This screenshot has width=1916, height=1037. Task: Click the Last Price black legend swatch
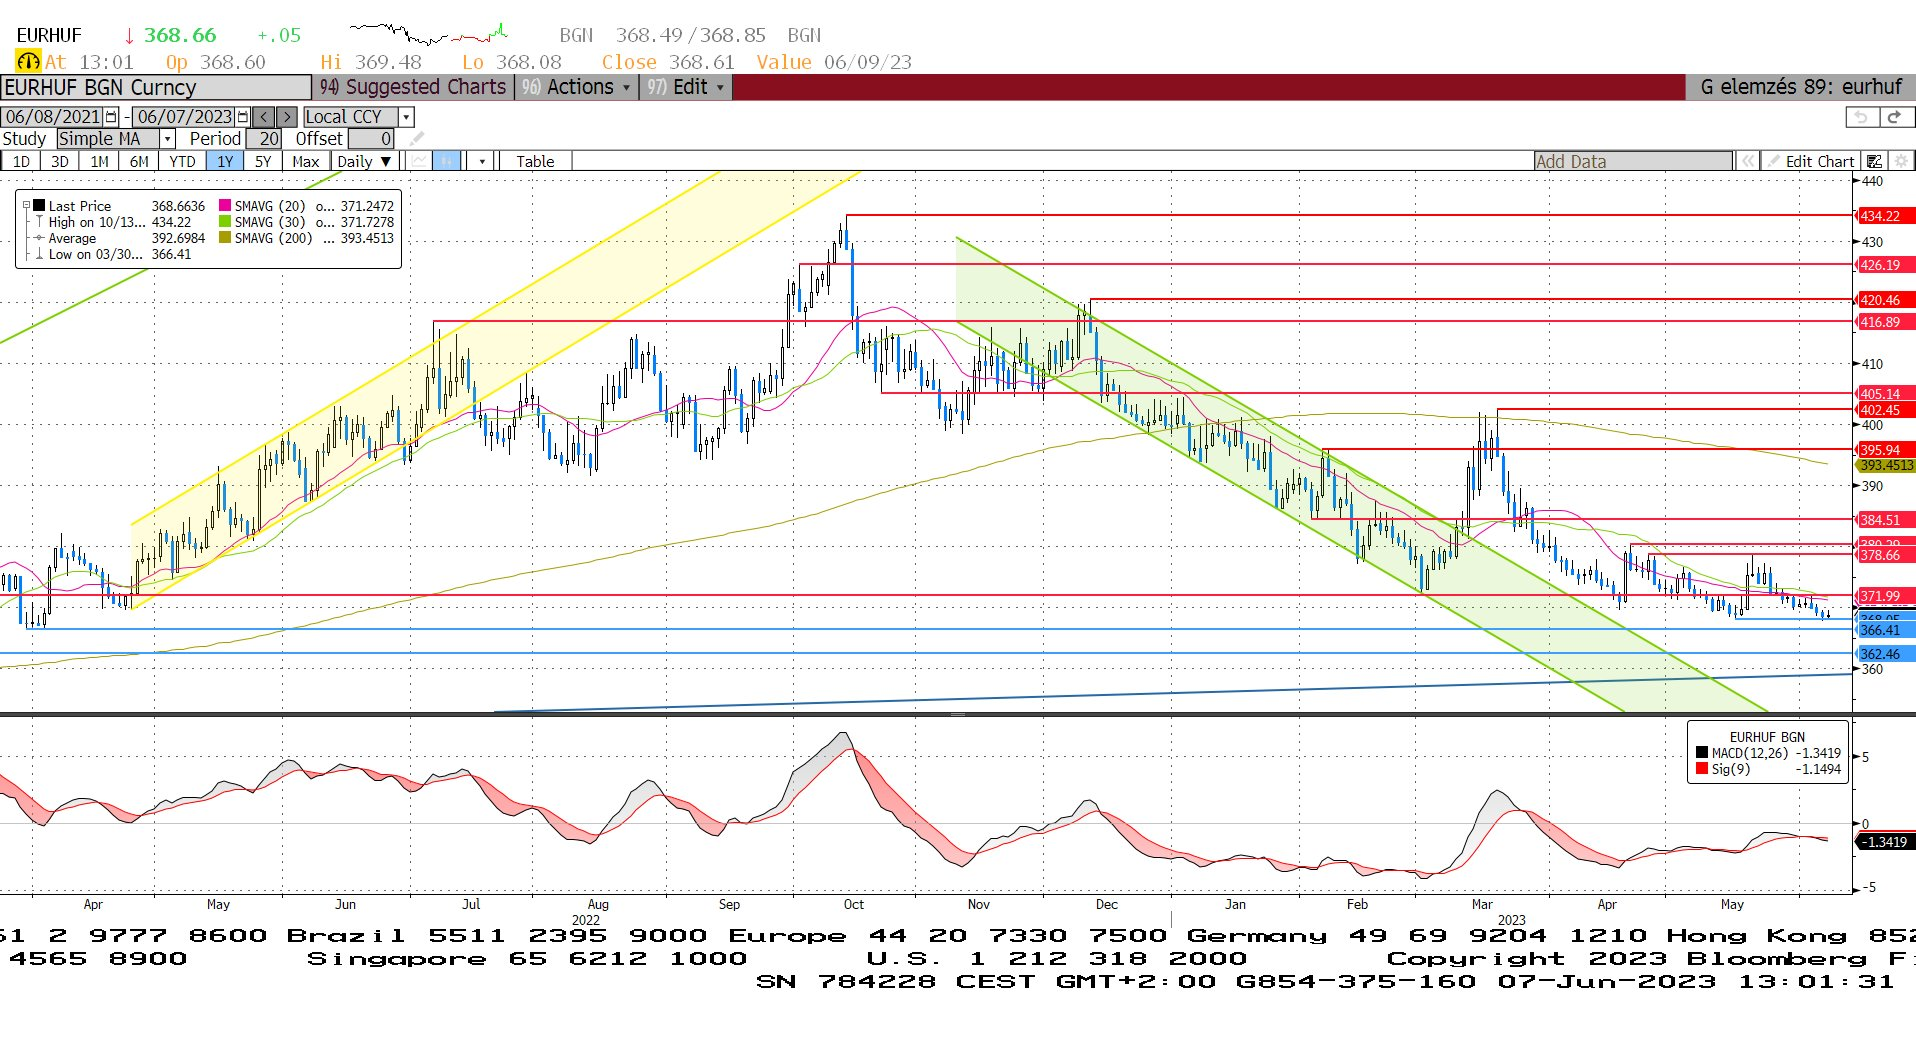pyautogui.click(x=39, y=205)
